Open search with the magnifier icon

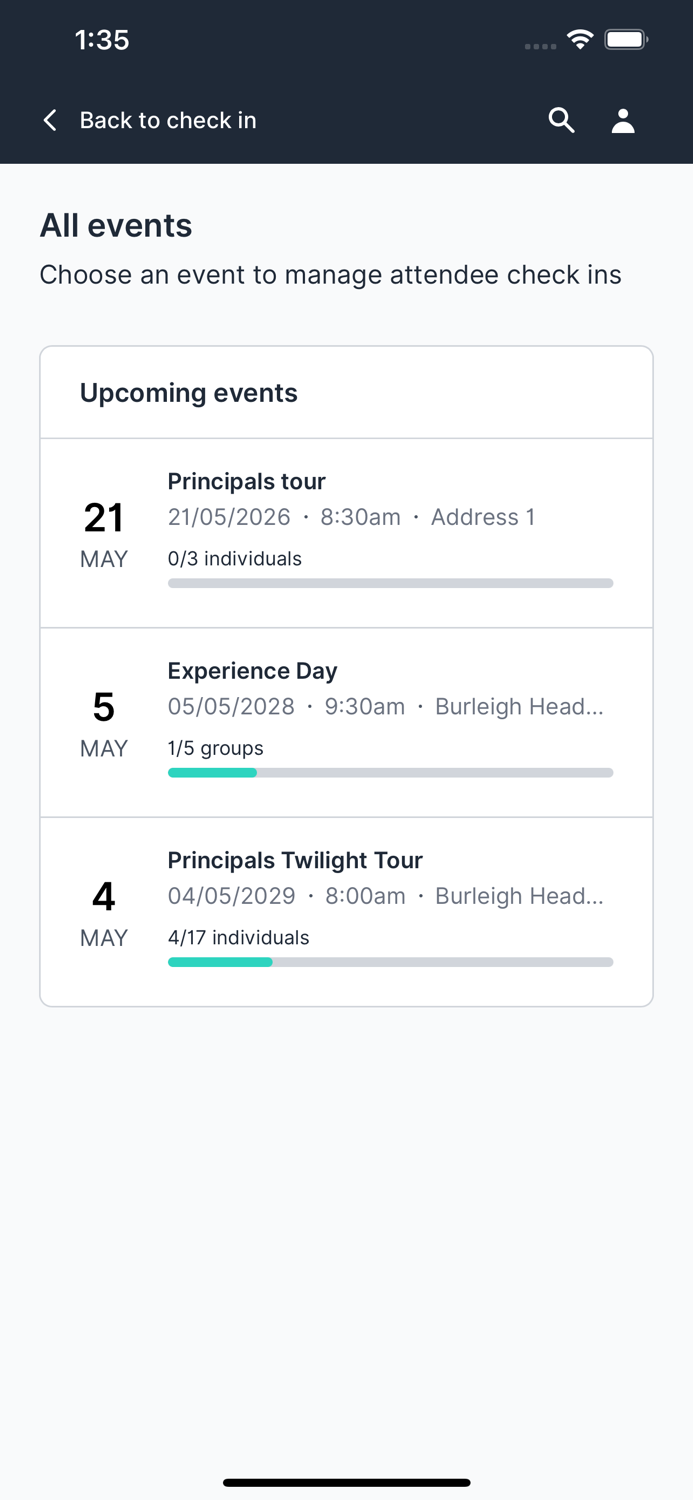coord(562,121)
